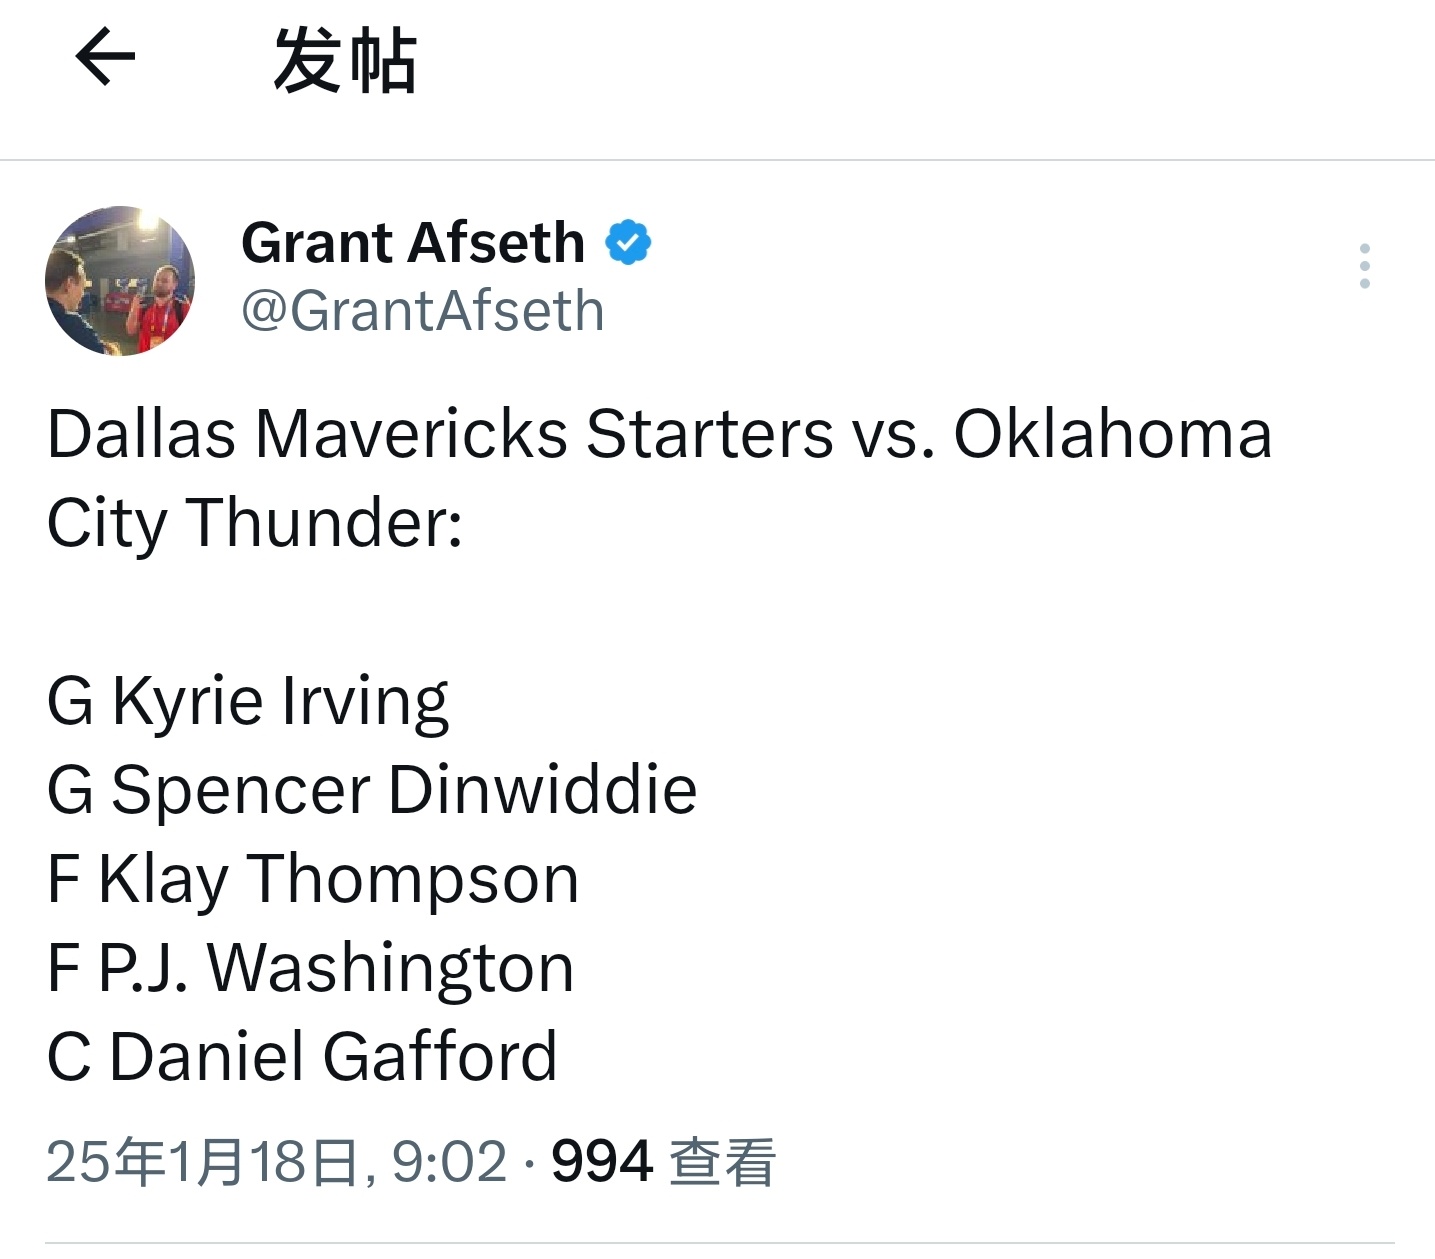The width and height of the screenshot is (1435, 1259).
Task: Click the word 'Oklahoma' in the post
Action: coord(1113,435)
